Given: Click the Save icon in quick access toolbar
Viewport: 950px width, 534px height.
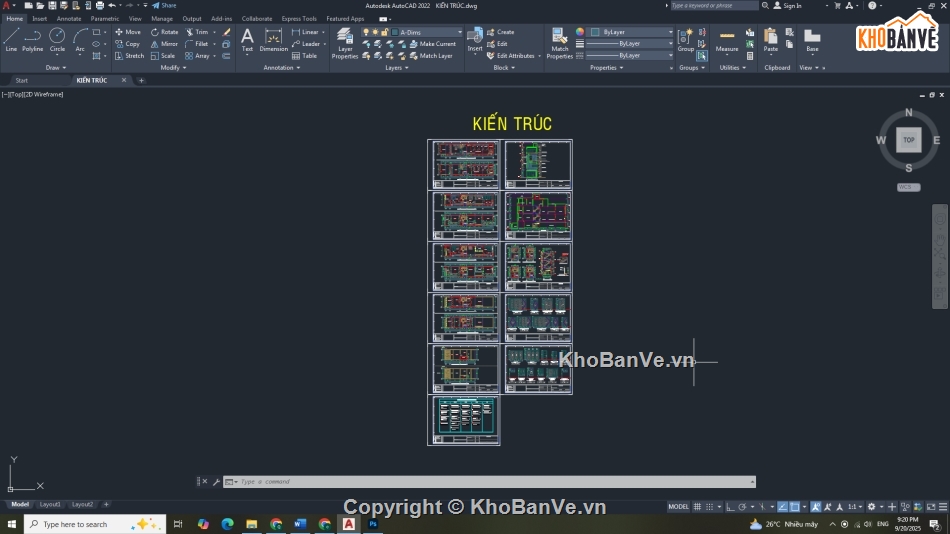Looking at the screenshot, I should [x=52, y=5].
